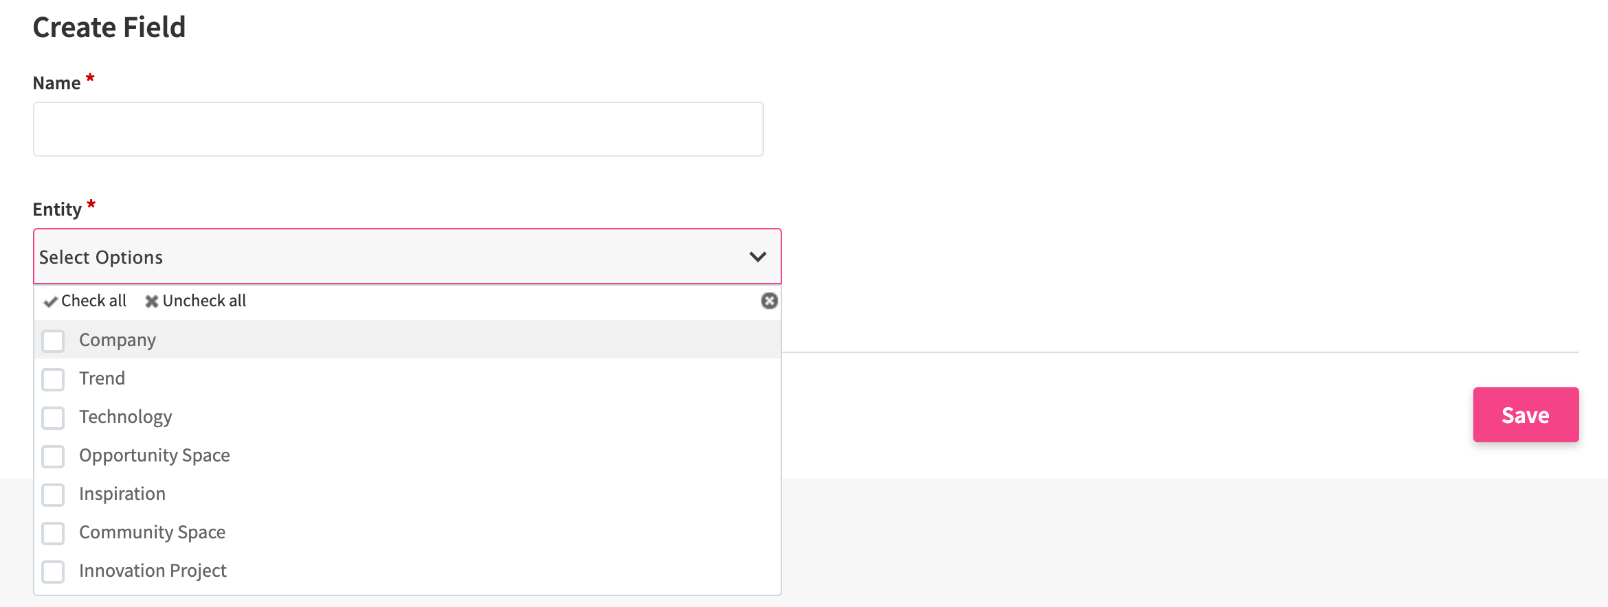Select the Innovation Project checkbox
Screen dimensions: 1608x607
(x=53, y=571)
